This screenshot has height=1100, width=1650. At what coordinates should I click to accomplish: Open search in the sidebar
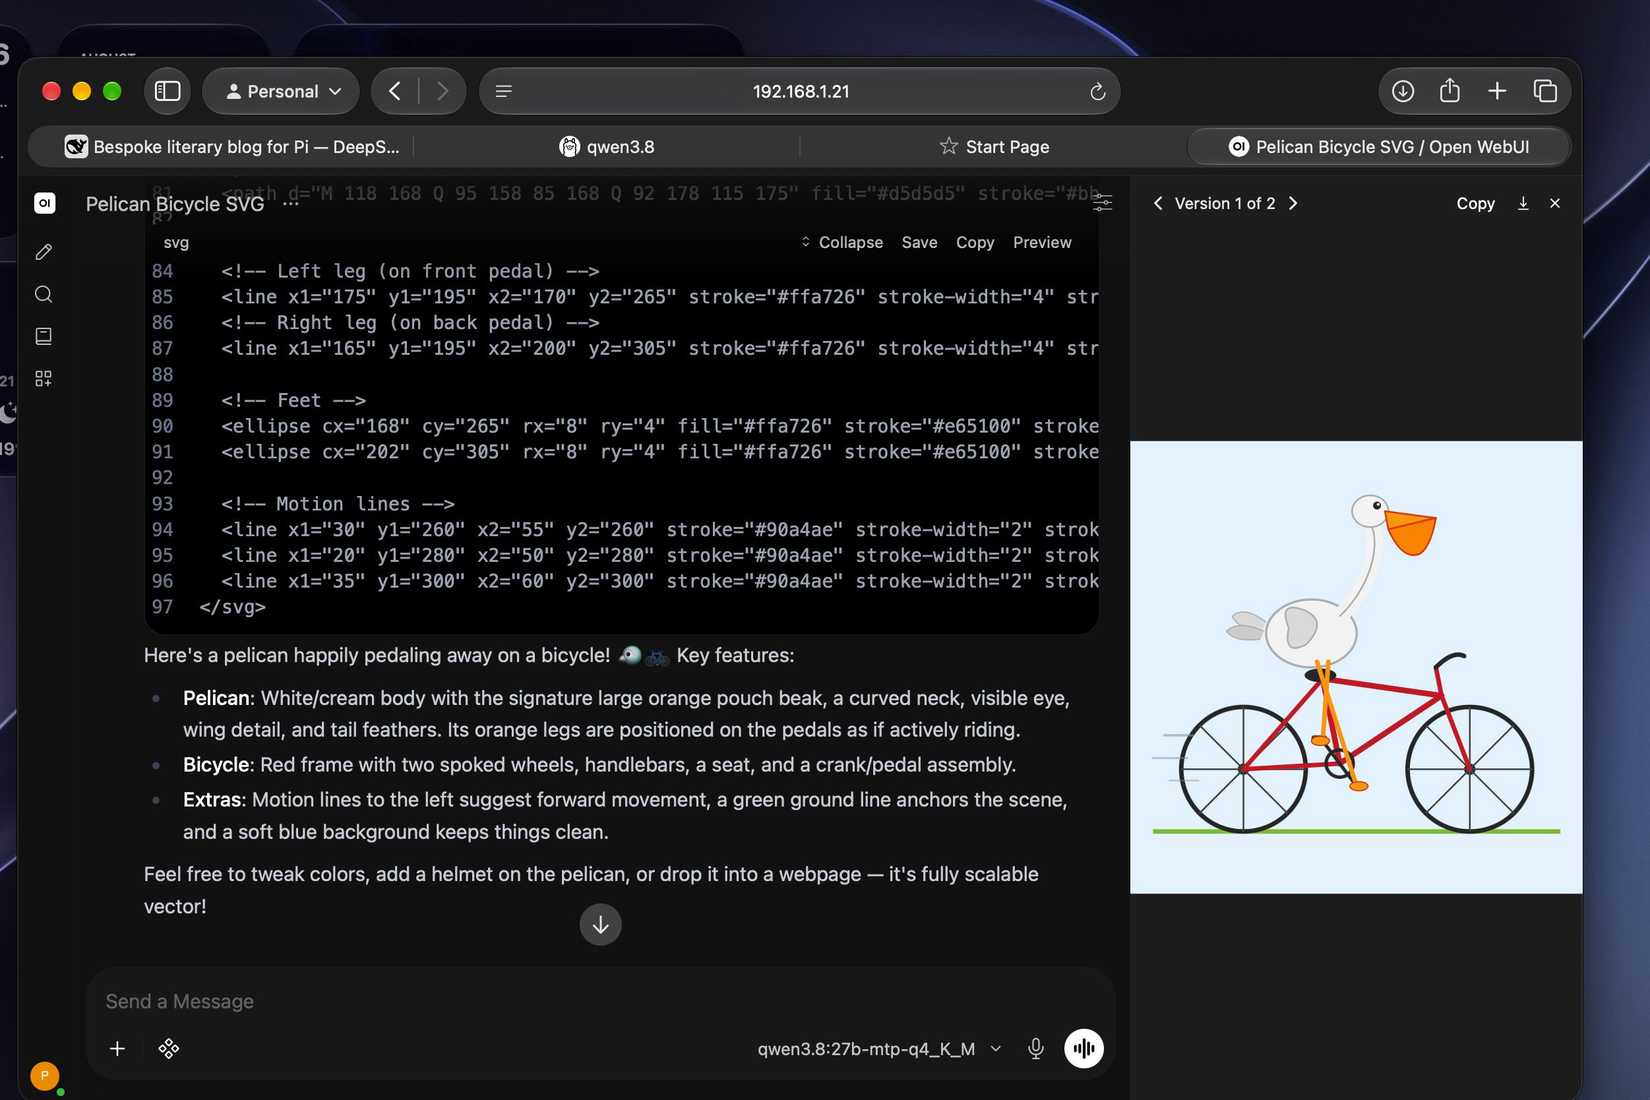point(43,294)
